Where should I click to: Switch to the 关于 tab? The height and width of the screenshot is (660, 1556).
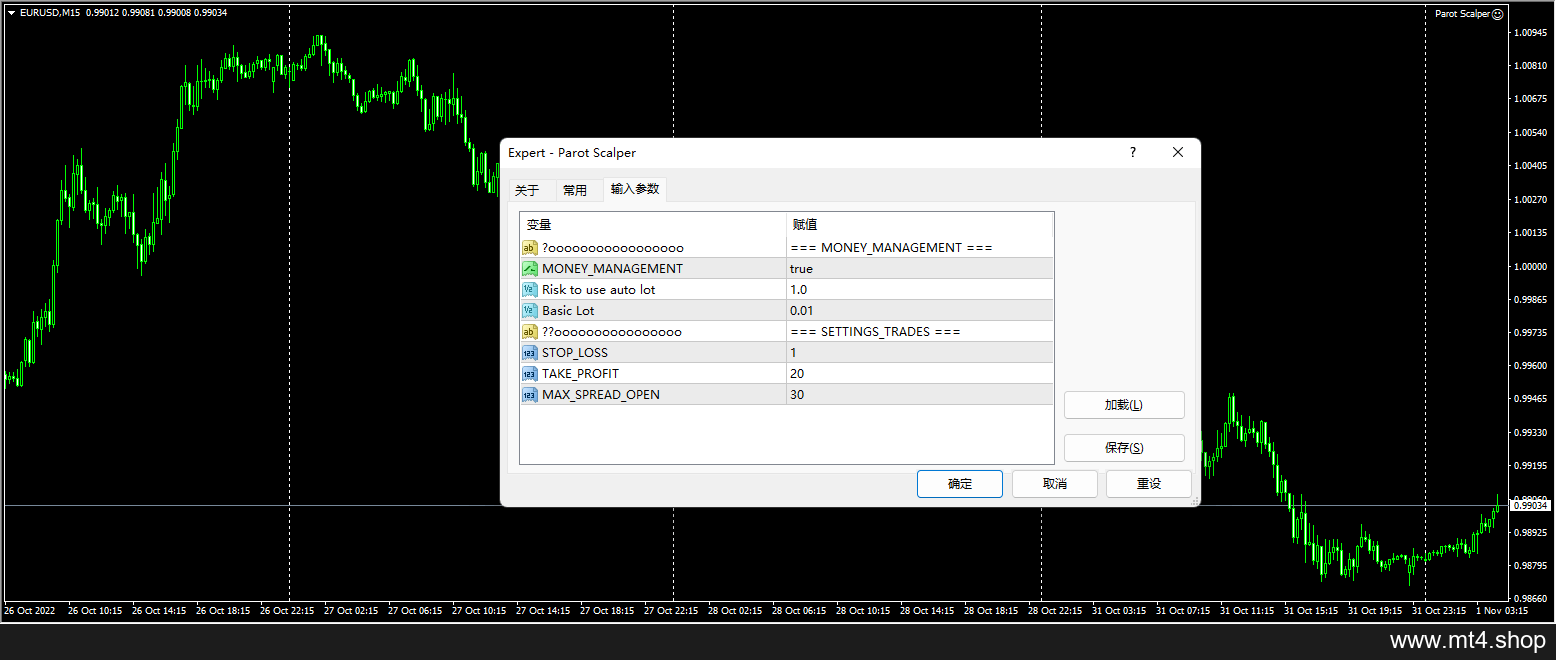(527, 190)
